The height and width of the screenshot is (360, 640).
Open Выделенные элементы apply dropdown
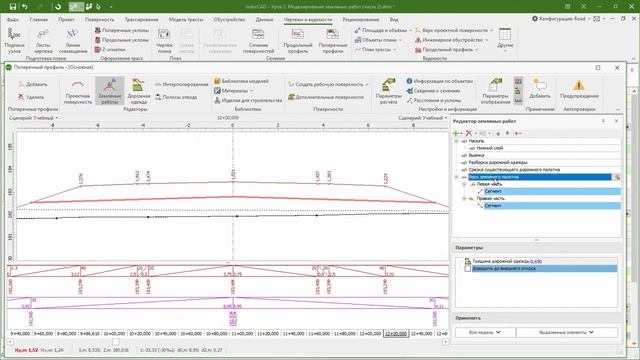point(567,332)
